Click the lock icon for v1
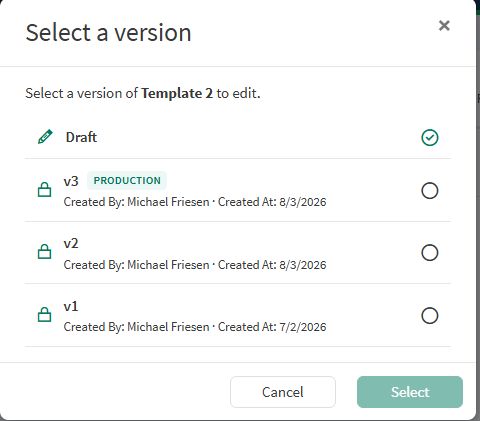The height and width of the screenshot is (421, 480). [x=44, y=314]
